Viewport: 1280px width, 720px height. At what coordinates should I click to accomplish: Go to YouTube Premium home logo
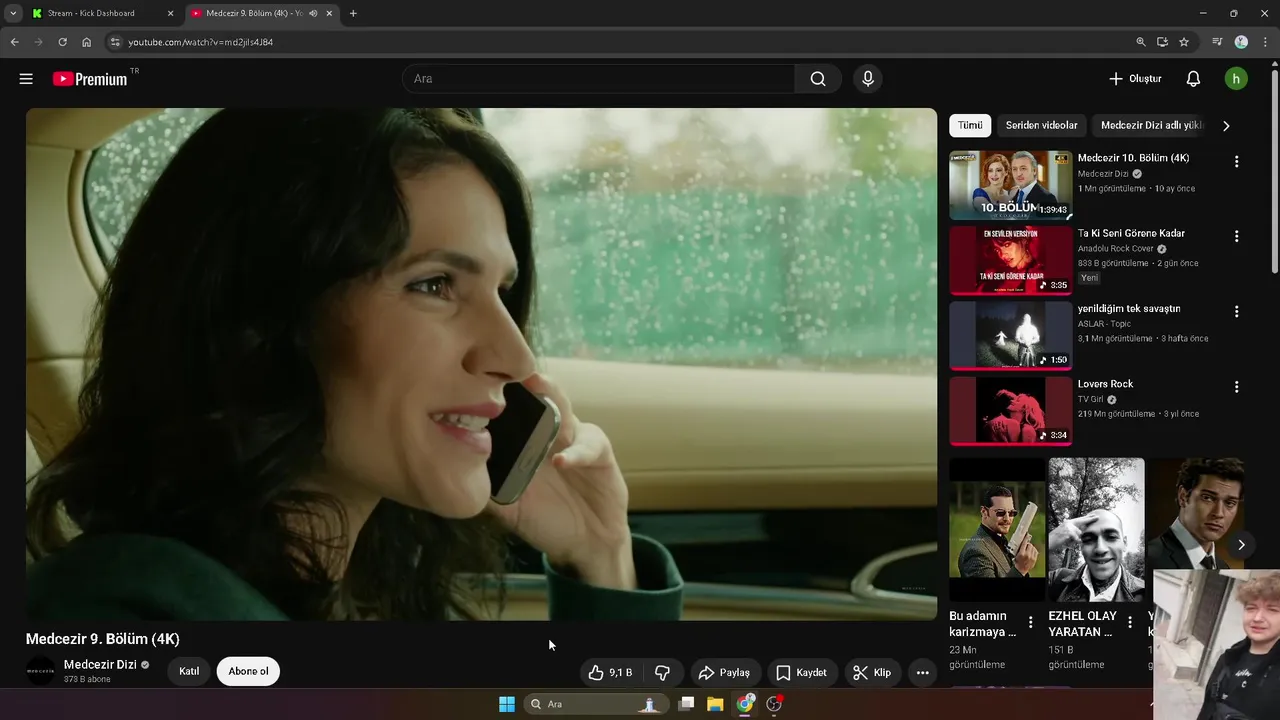click(92, 79)
